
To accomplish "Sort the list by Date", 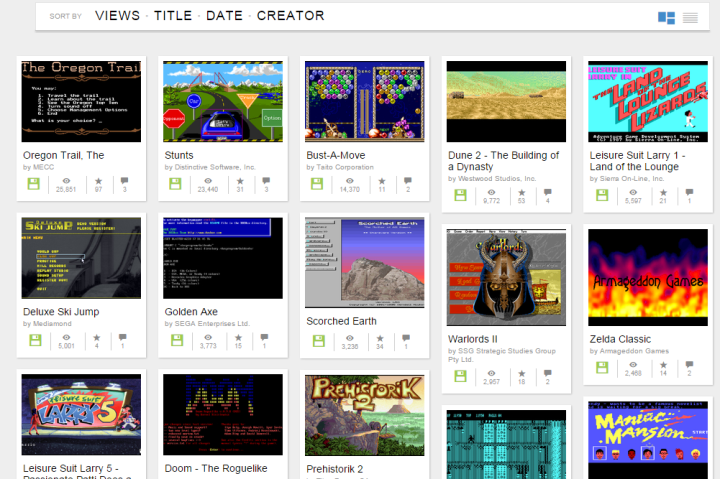I will (225, 16).
